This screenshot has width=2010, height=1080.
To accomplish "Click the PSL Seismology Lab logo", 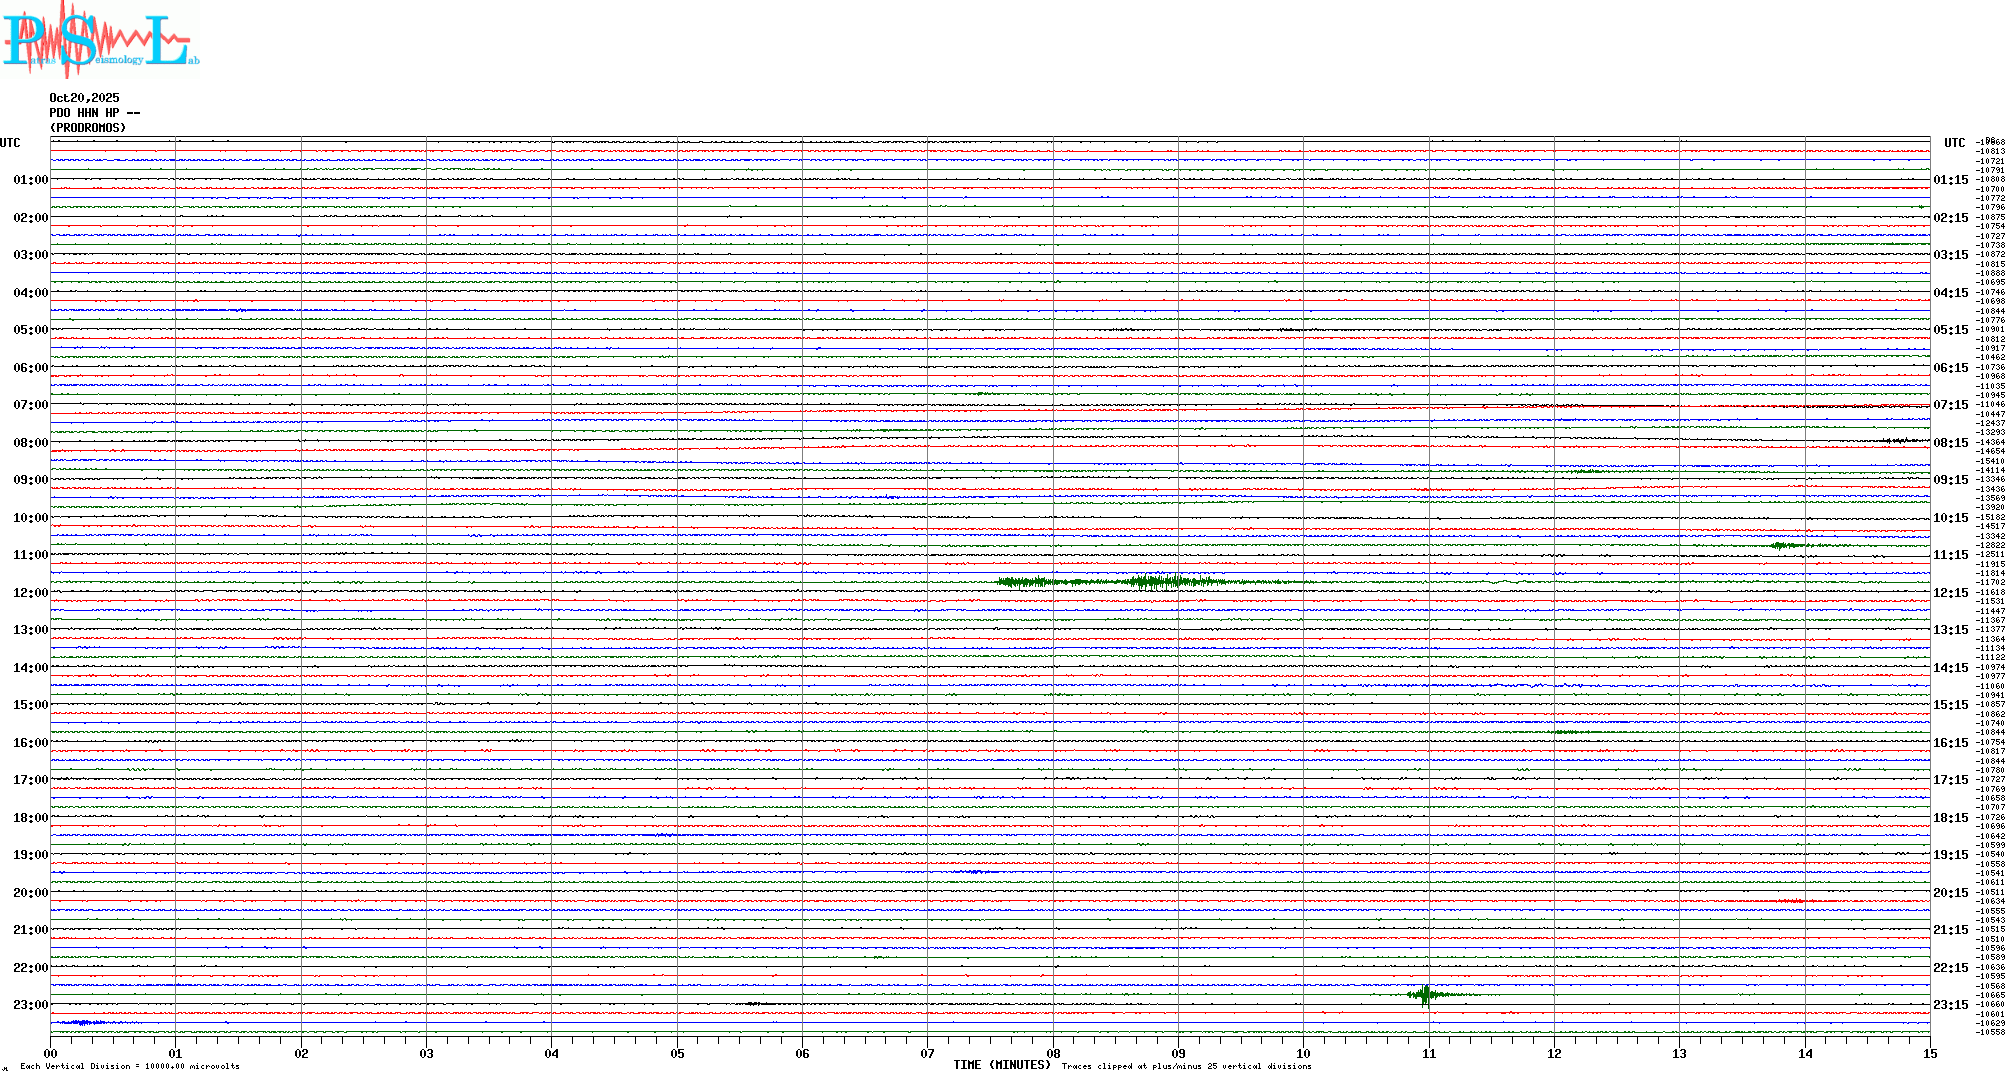I will [x=100, y=40].
